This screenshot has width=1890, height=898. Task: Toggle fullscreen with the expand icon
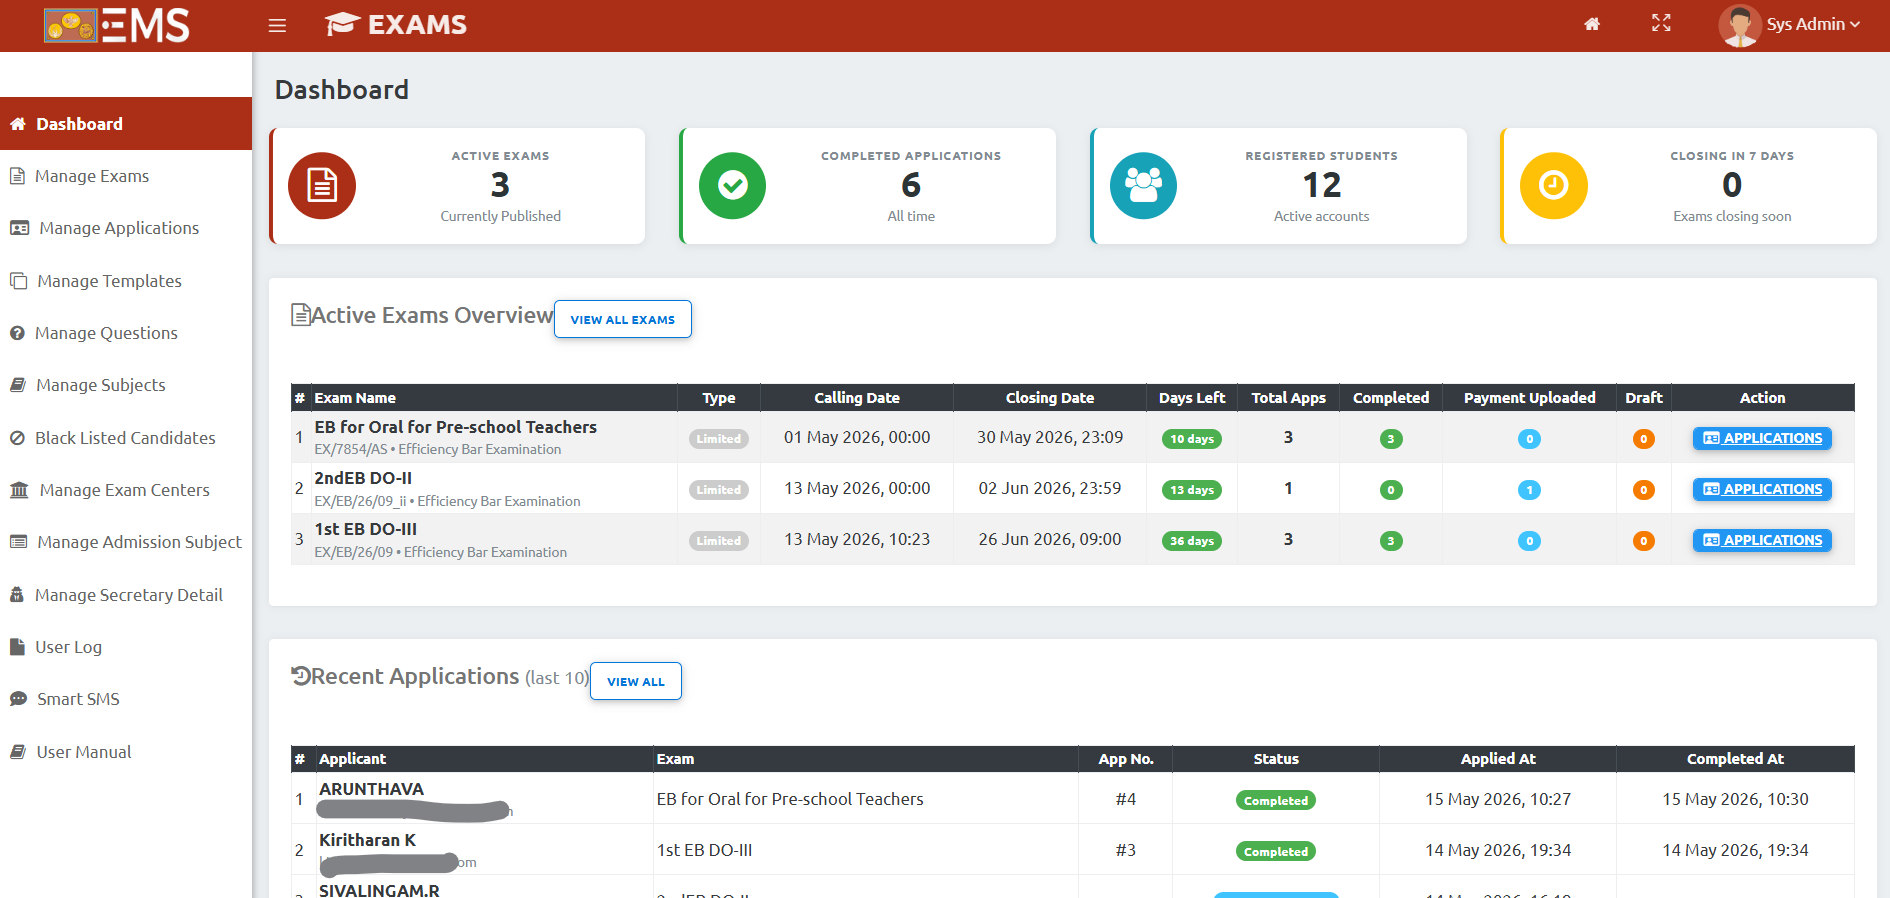point(1661,23)
